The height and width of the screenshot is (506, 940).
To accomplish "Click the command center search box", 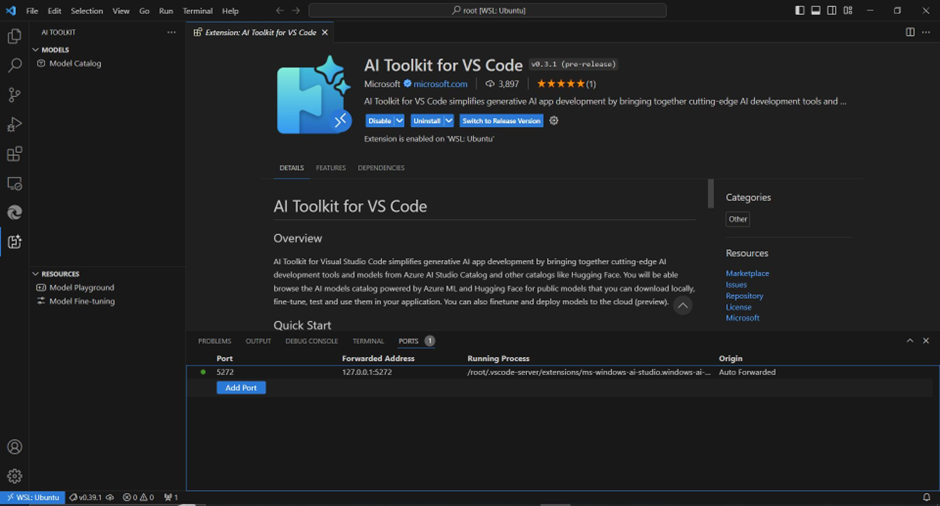I will (487, 11).
